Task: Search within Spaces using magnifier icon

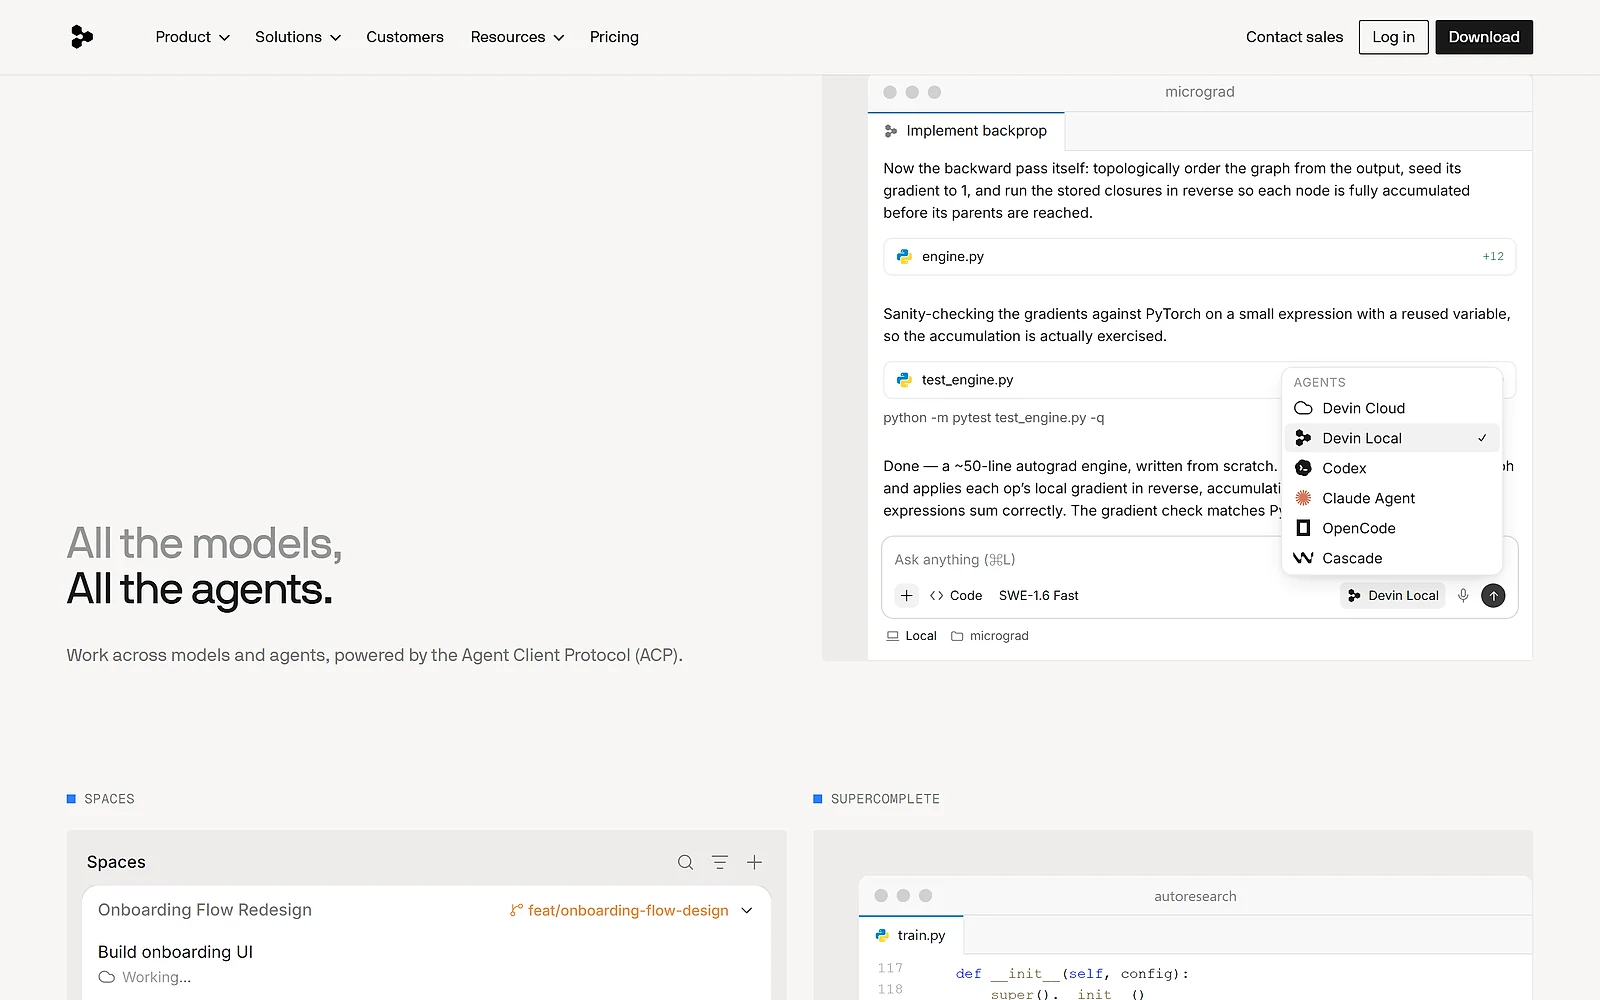Action: click(685, 862)
